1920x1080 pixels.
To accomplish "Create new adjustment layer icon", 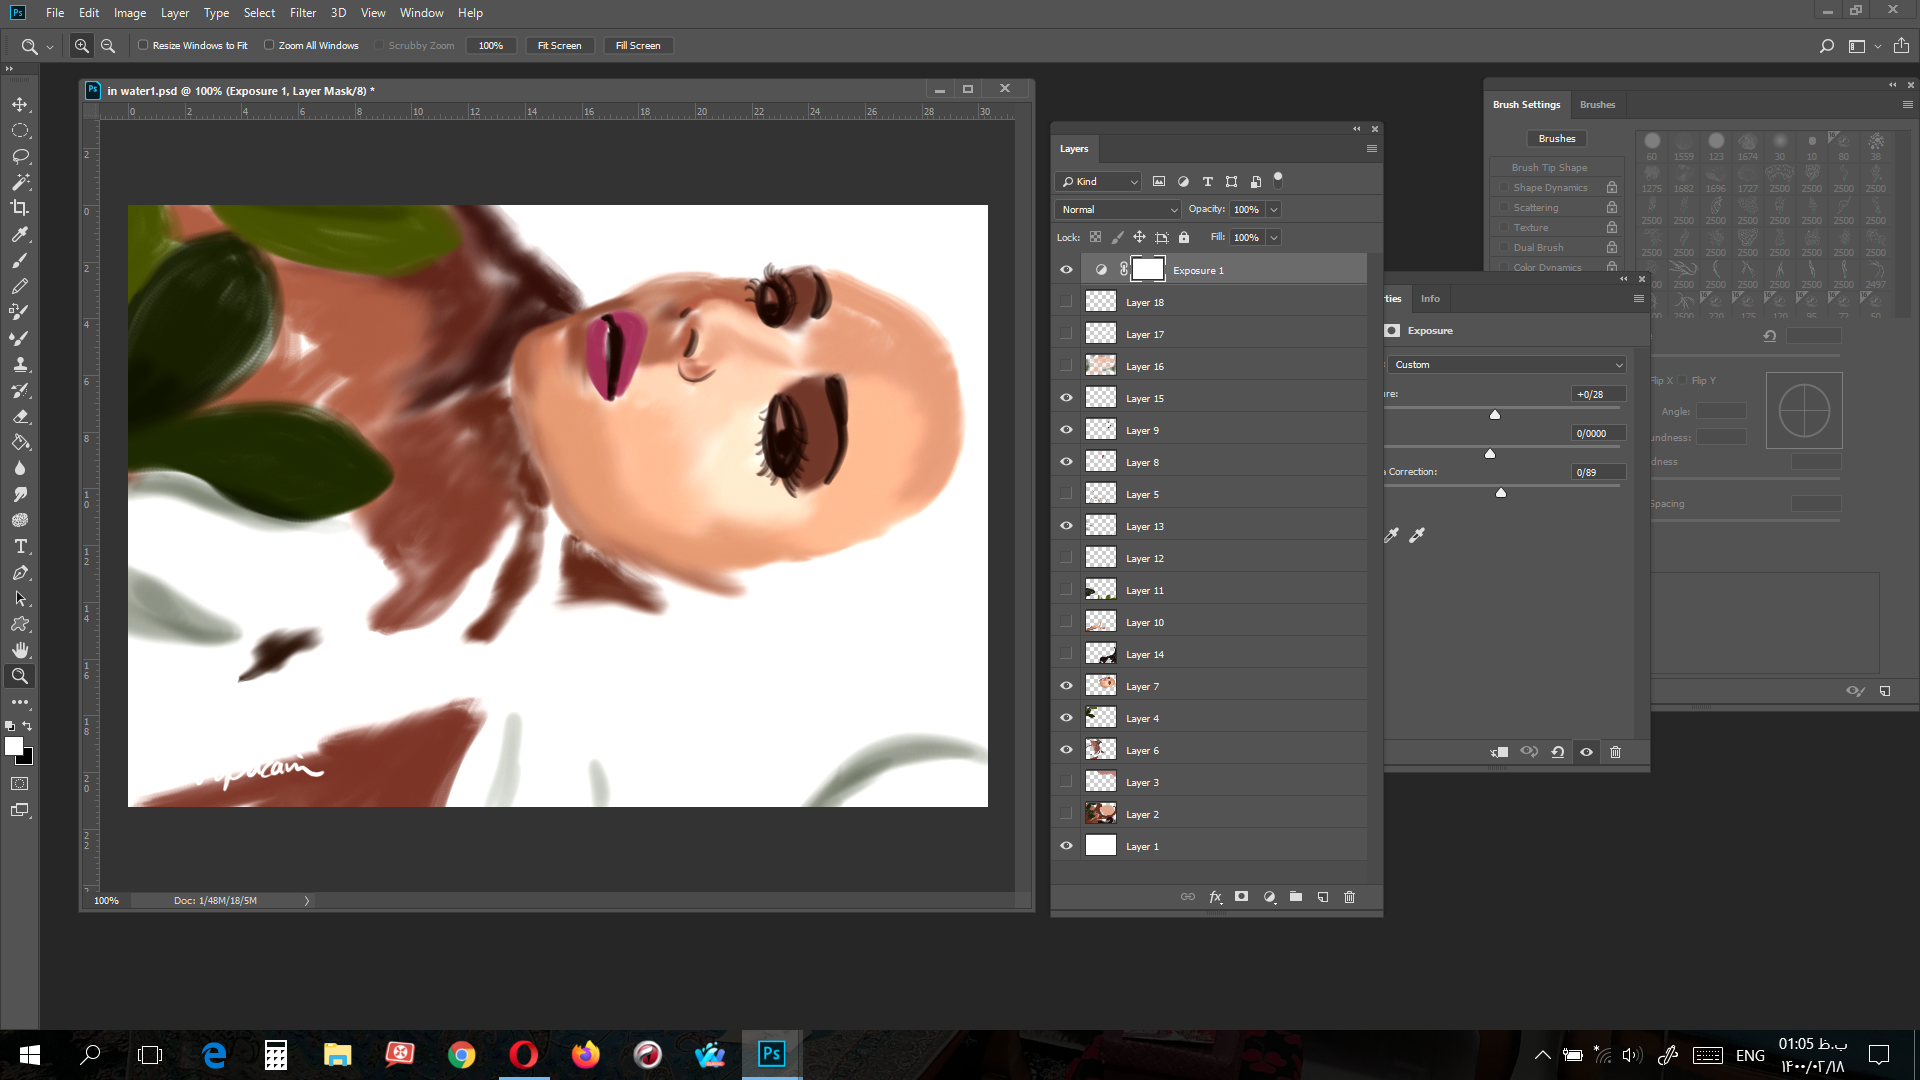I will click(1269, 897).
